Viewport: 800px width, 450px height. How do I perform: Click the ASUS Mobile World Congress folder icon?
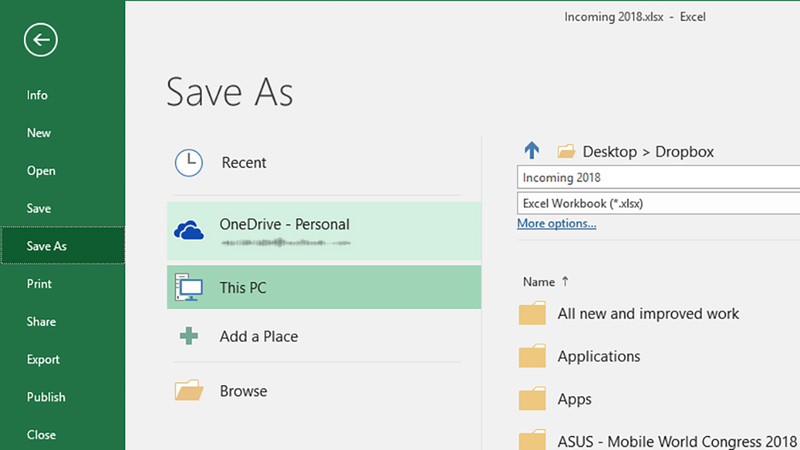[x=532, y=440]
